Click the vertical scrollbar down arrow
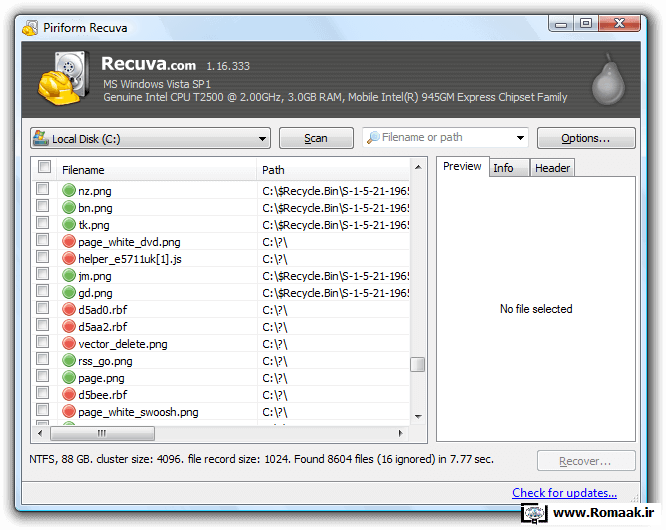 point(418,416)
